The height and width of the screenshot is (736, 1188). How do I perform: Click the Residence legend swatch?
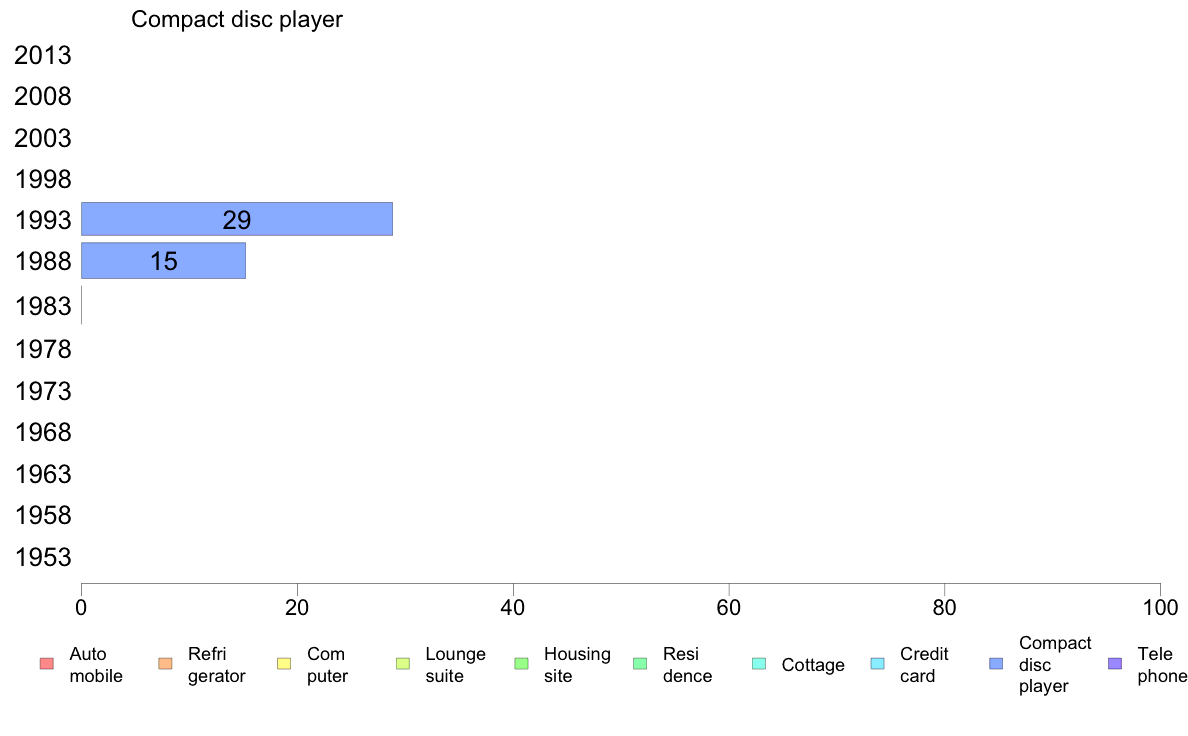(640, 664)
